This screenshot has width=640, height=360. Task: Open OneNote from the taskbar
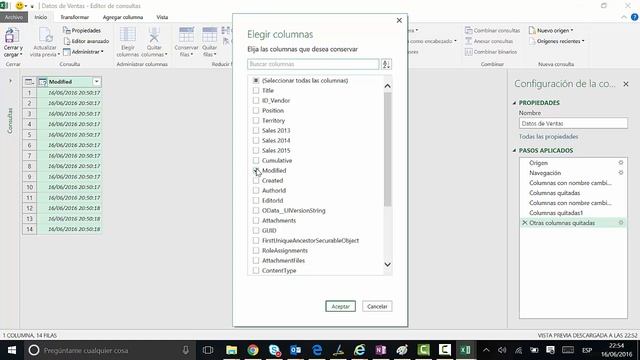(x=380, y=350)
